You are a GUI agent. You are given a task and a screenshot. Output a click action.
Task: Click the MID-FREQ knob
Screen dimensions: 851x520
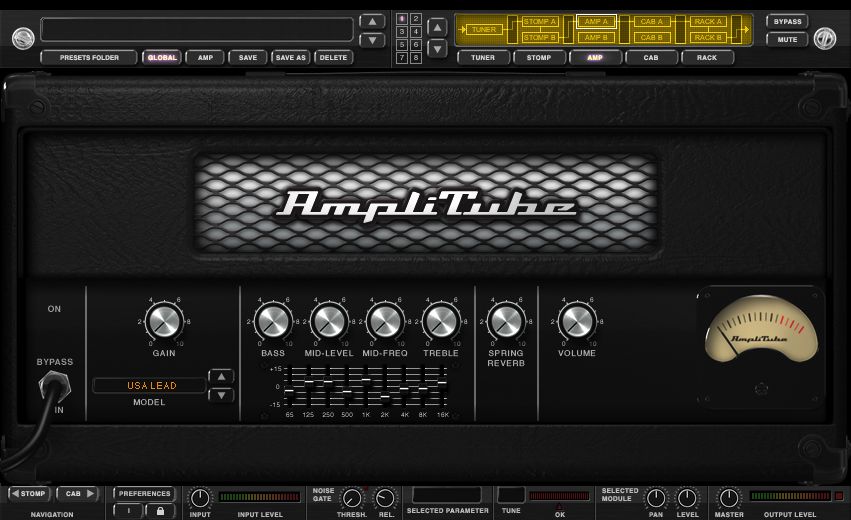tap(385, 321)
